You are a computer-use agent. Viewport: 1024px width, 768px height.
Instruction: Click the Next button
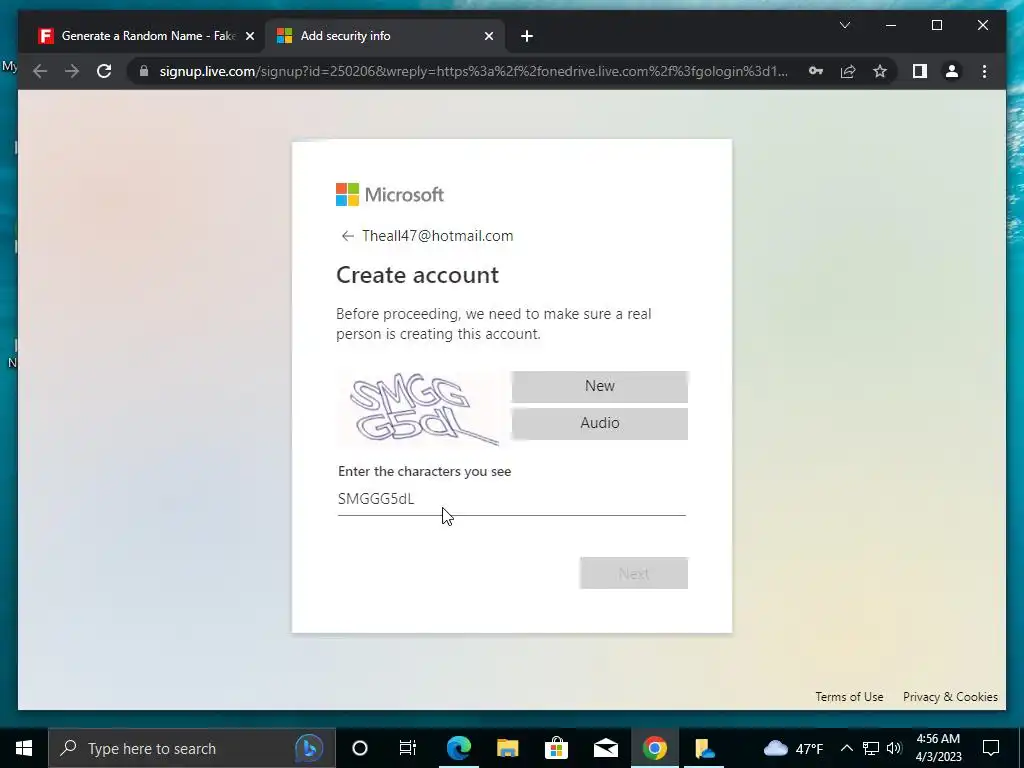tap(633, 573)
